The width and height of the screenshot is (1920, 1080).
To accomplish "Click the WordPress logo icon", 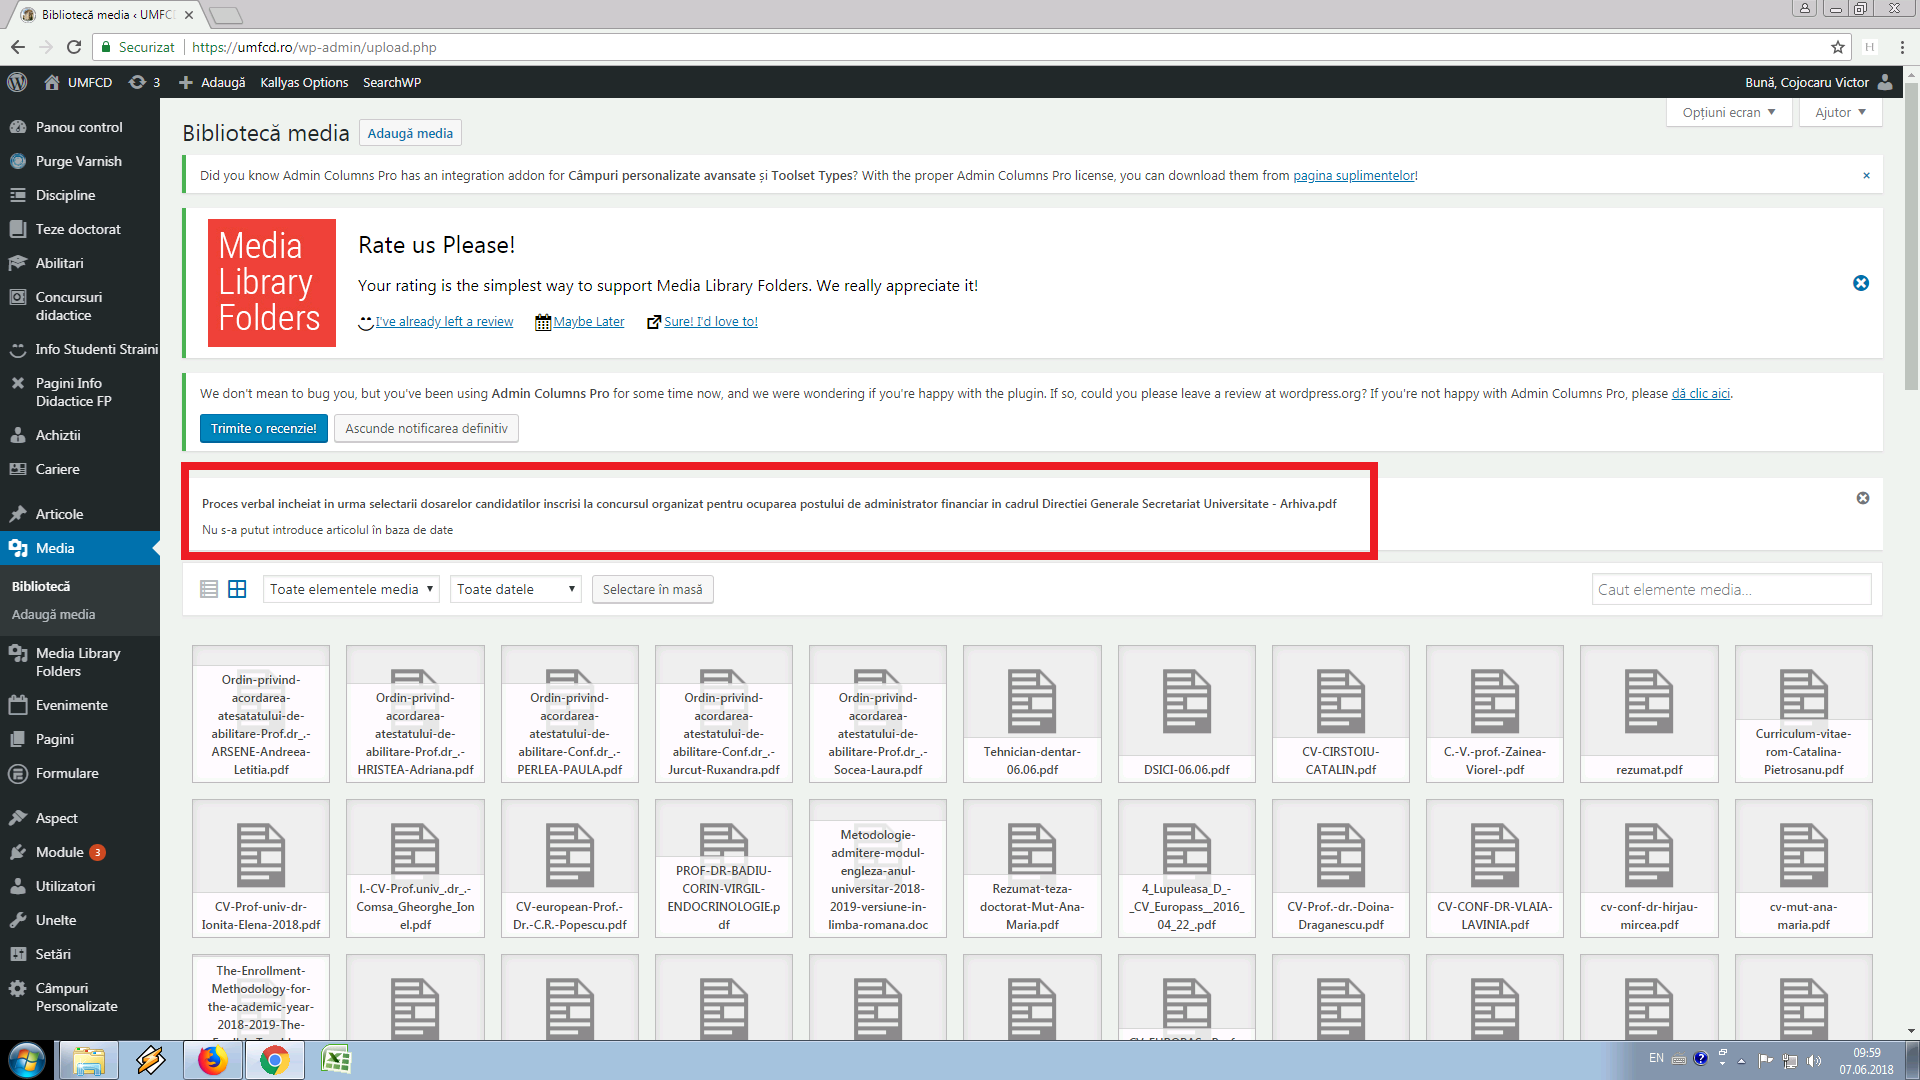I will (17, 82).
